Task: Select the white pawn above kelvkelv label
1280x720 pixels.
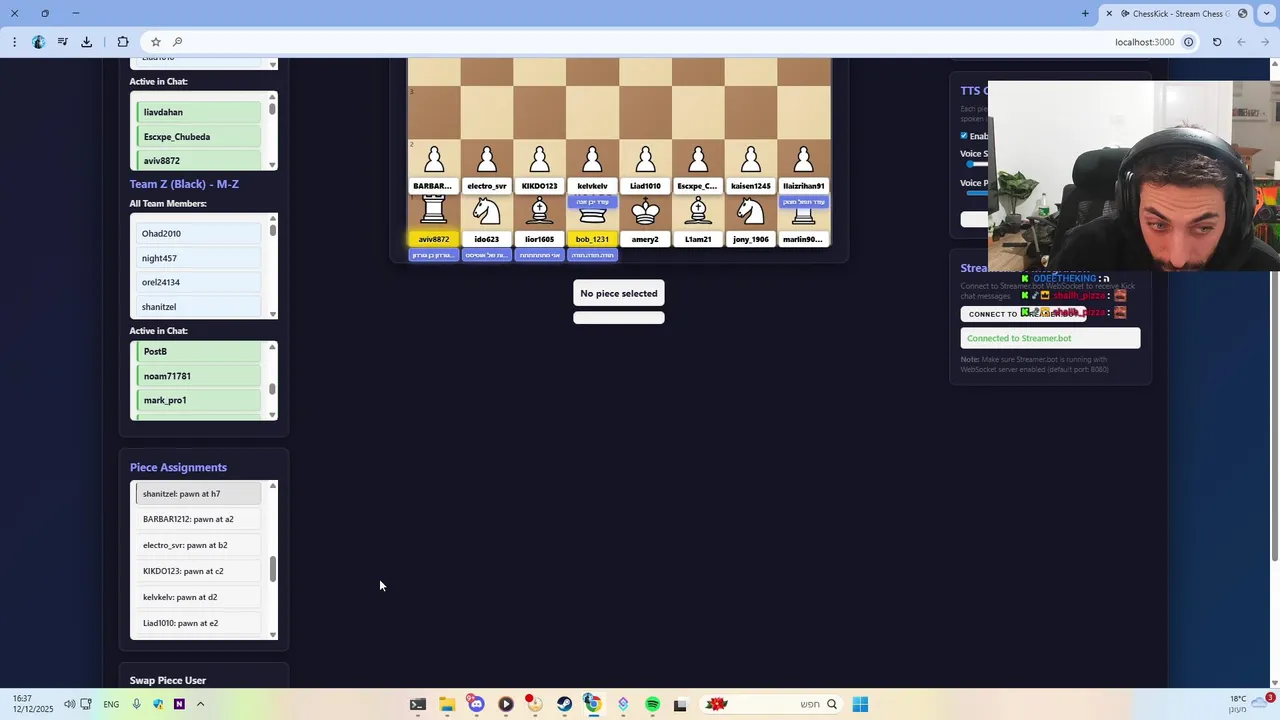Action: pos(592,159)
